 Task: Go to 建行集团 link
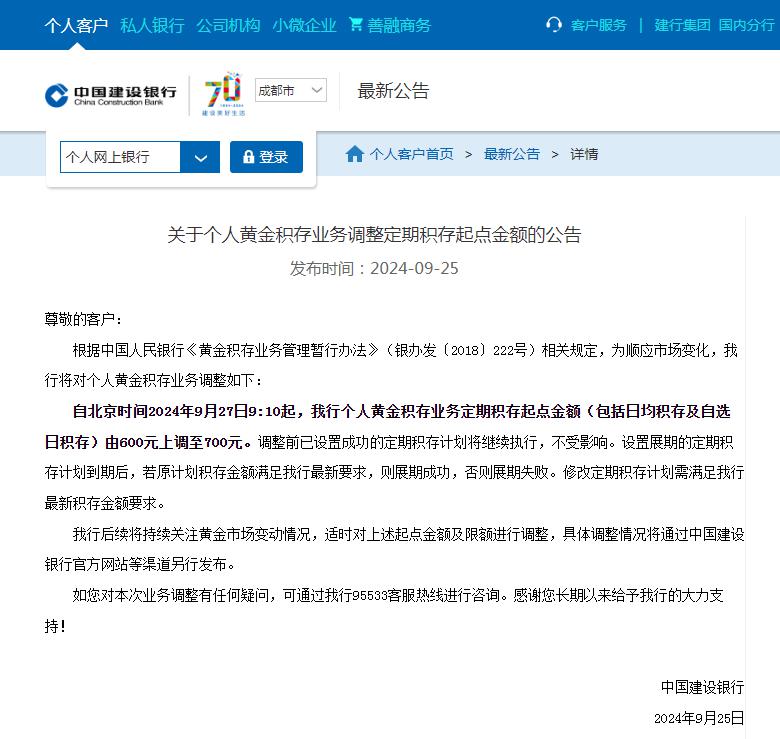[x=682, y=25]
